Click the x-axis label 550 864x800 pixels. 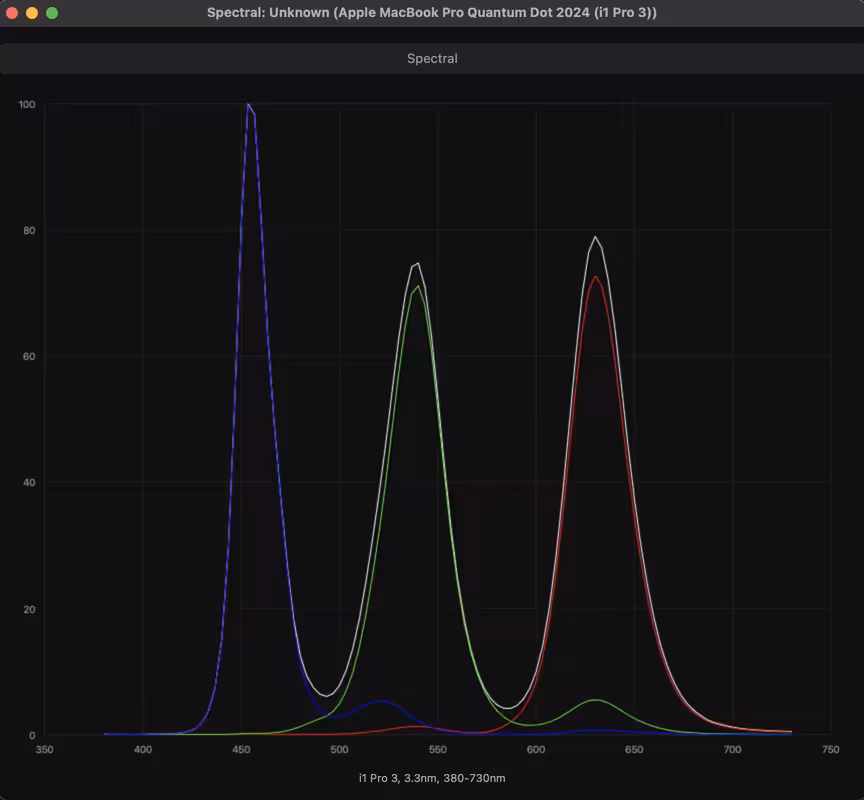pyautogui.click(x=438, y=749)
